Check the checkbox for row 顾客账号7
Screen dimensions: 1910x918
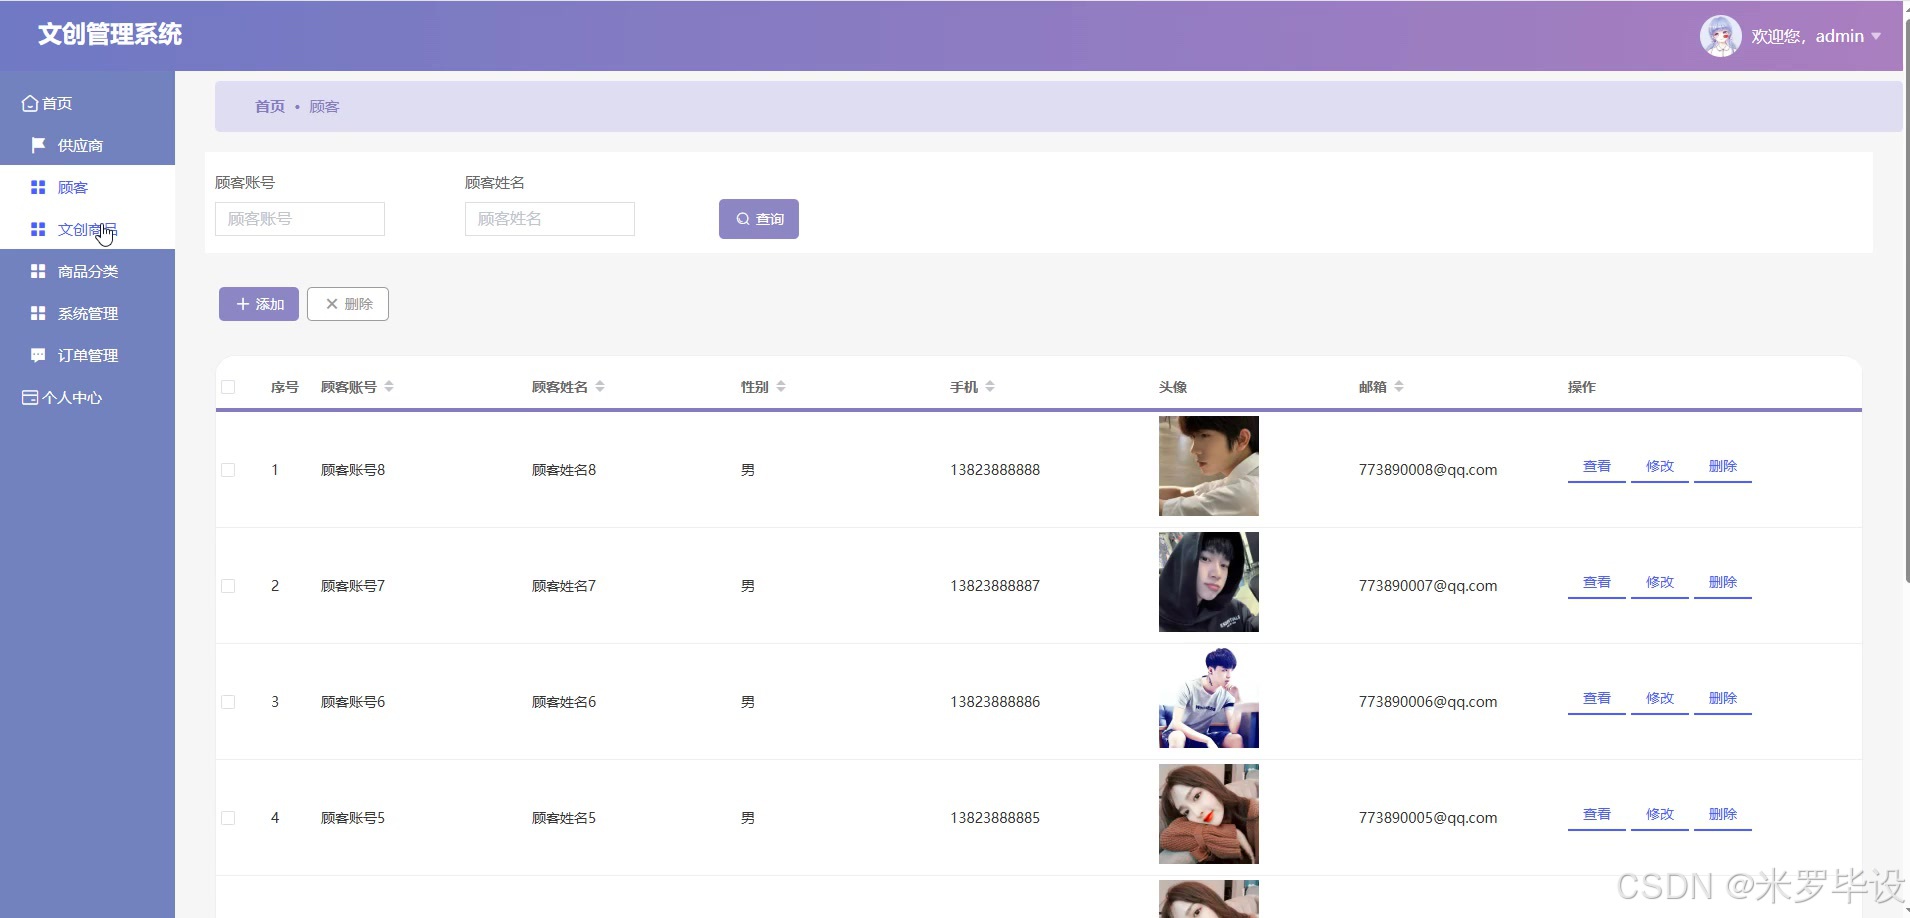tap(228, 586)
